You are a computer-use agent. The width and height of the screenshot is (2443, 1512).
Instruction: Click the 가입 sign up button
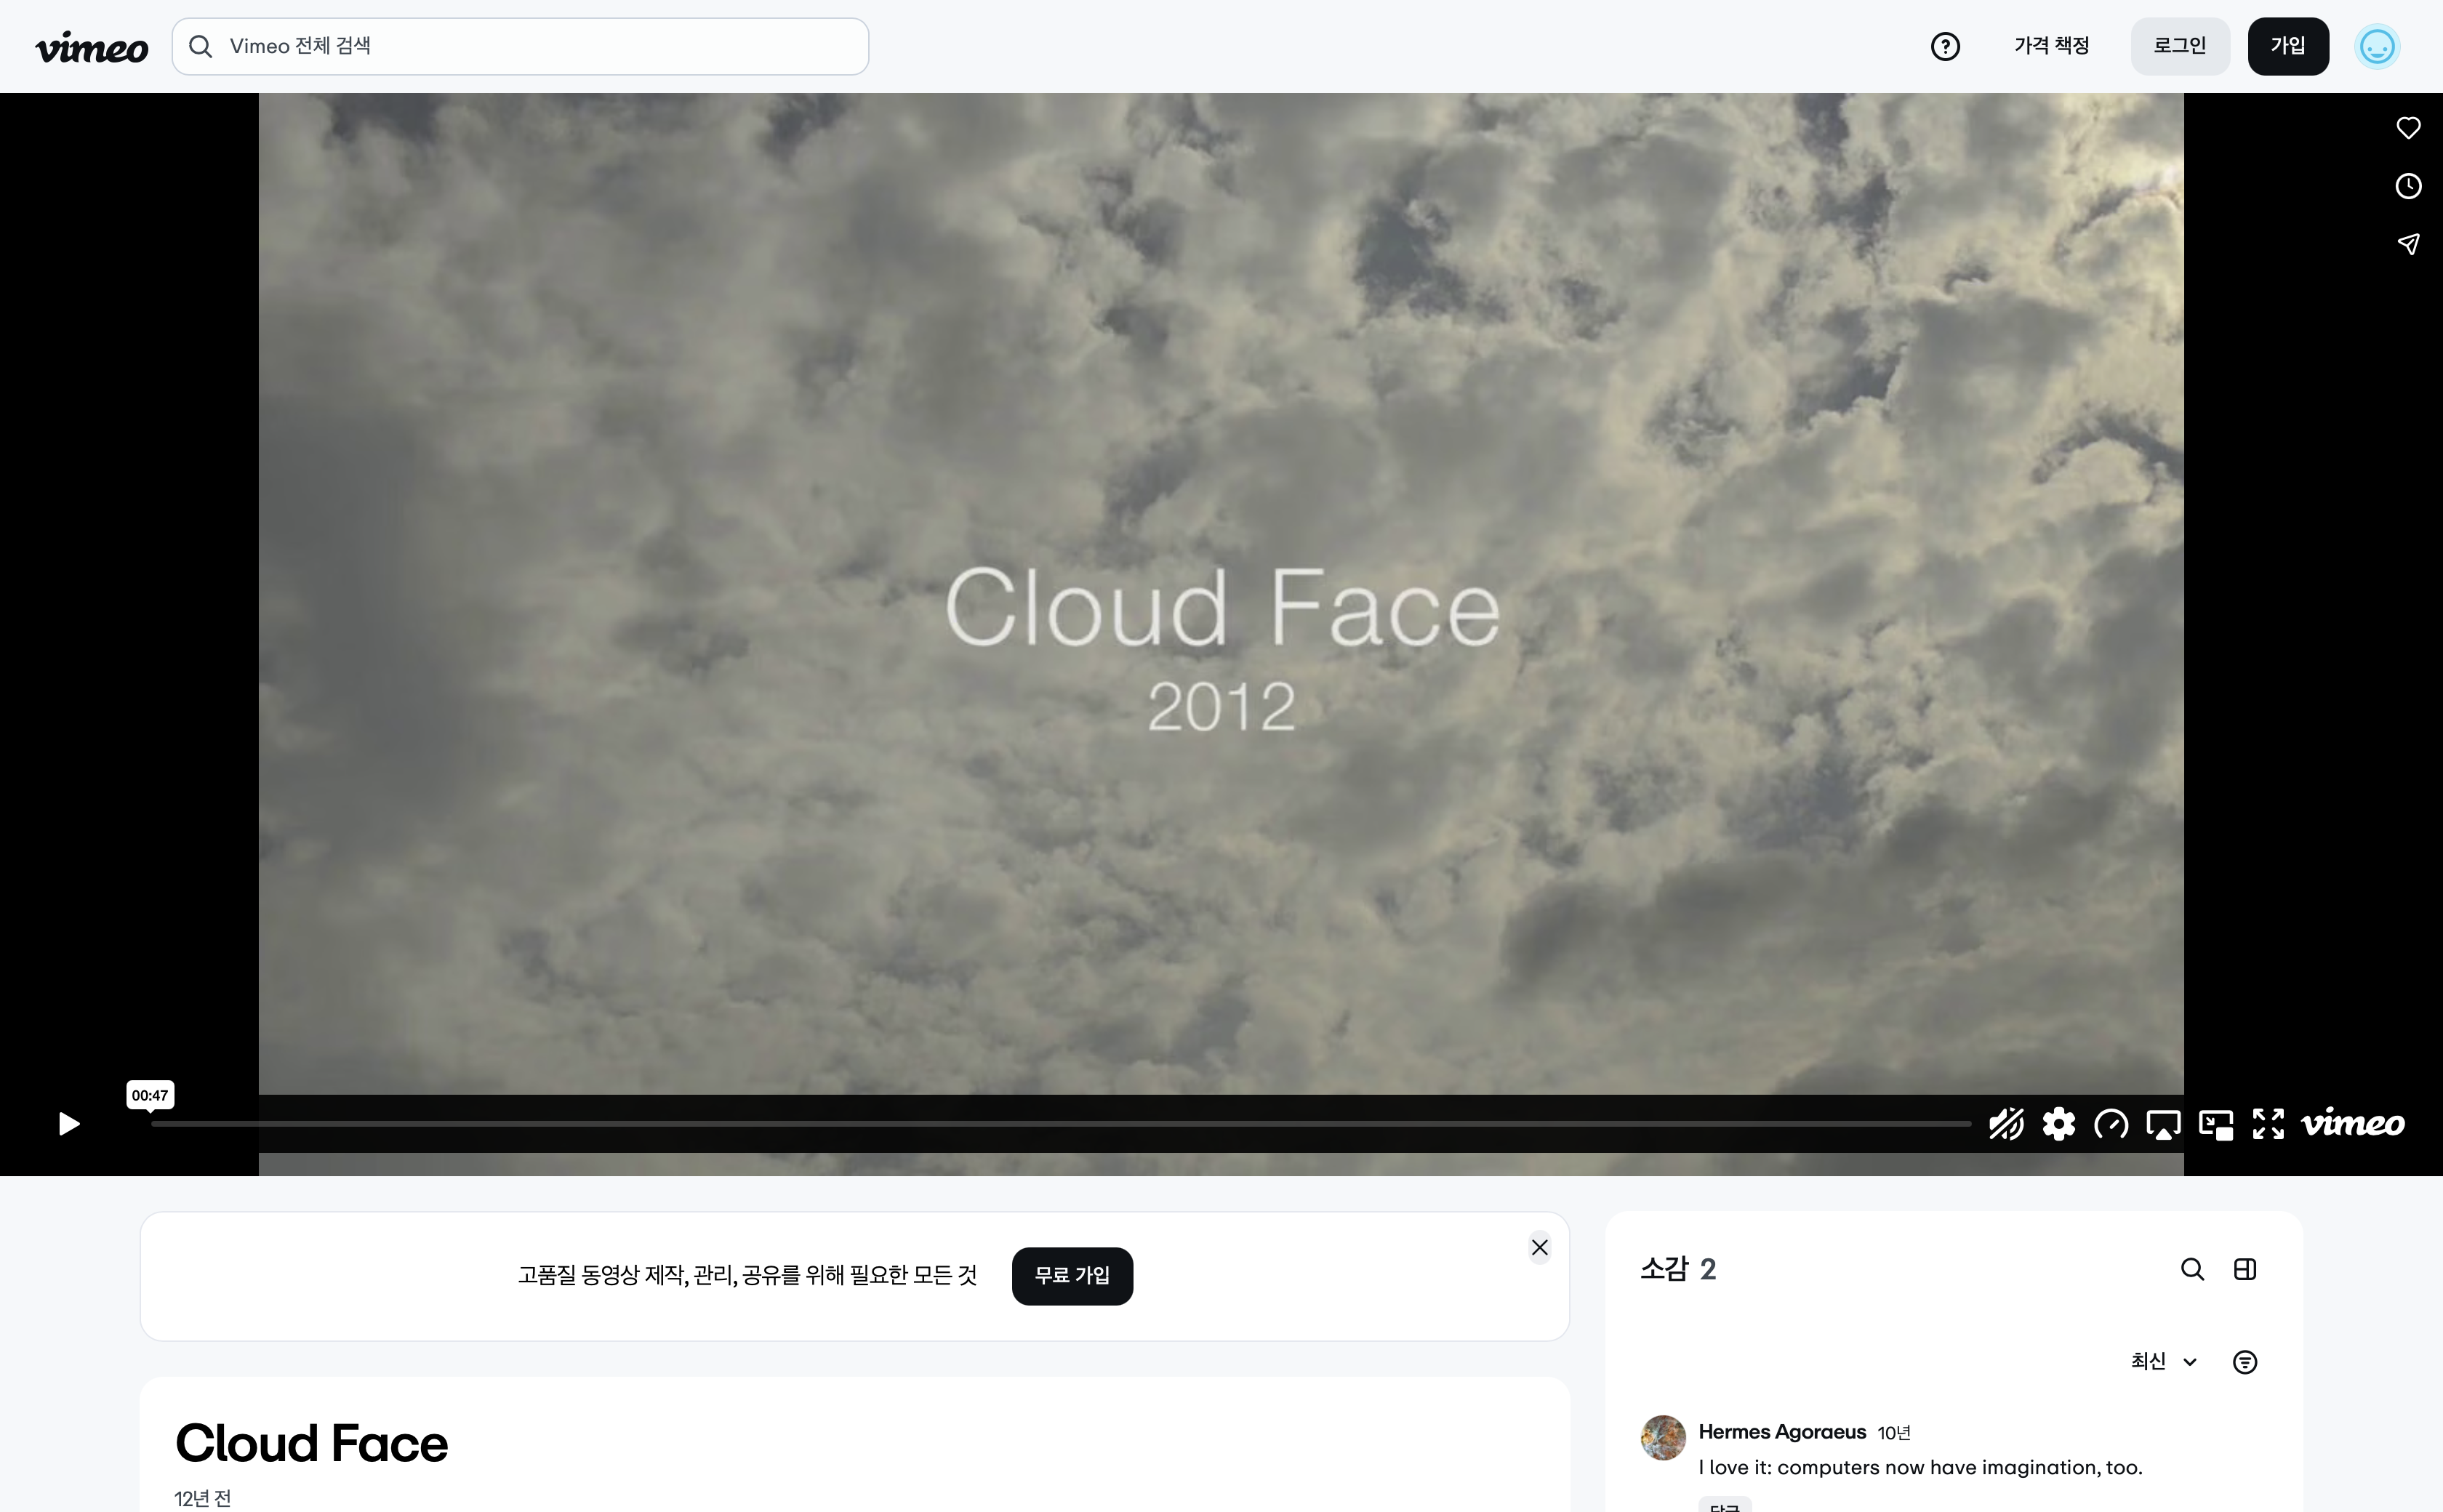[x=2288, y=46]
